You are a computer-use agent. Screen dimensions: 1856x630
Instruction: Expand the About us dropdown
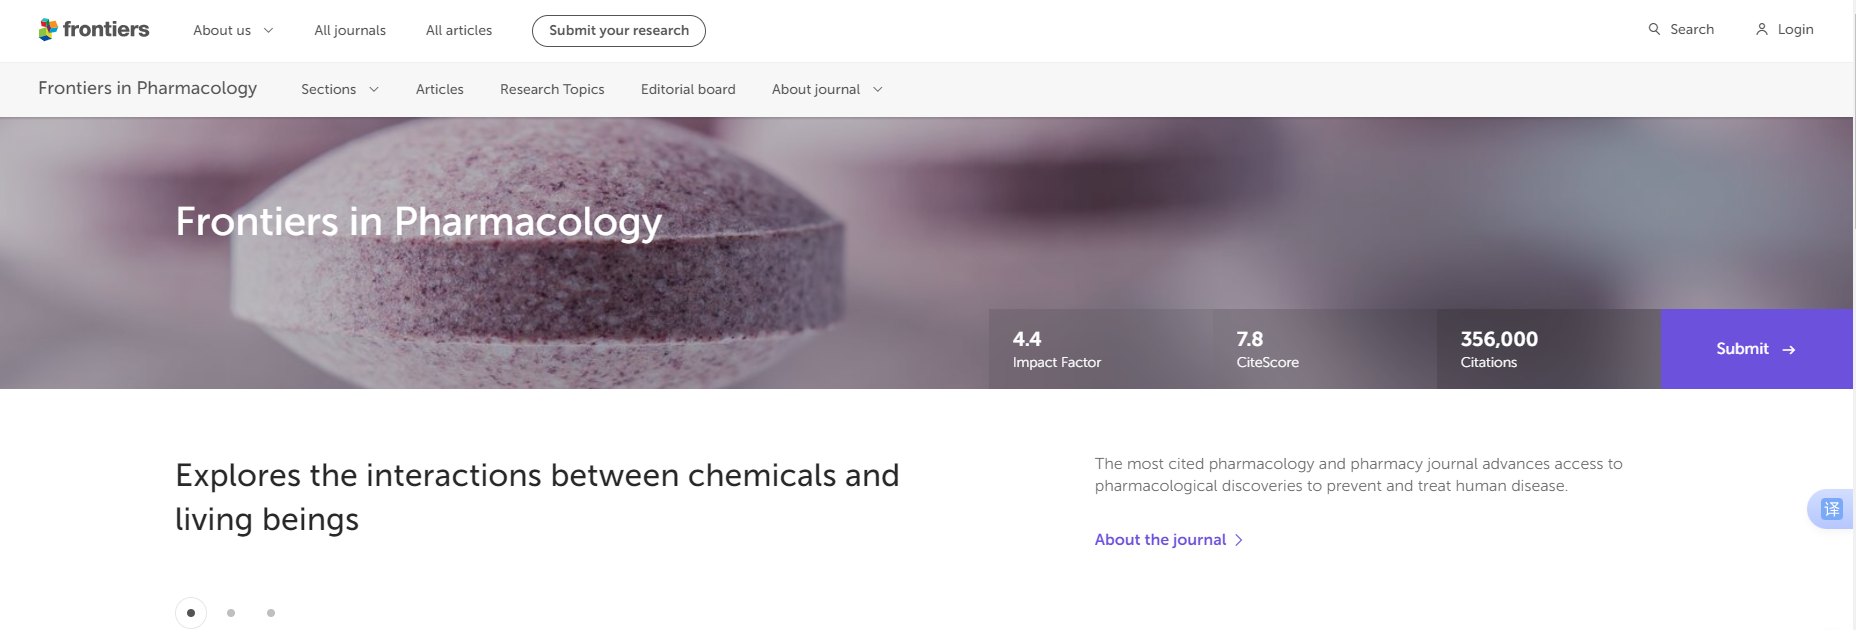pos(233,31)
